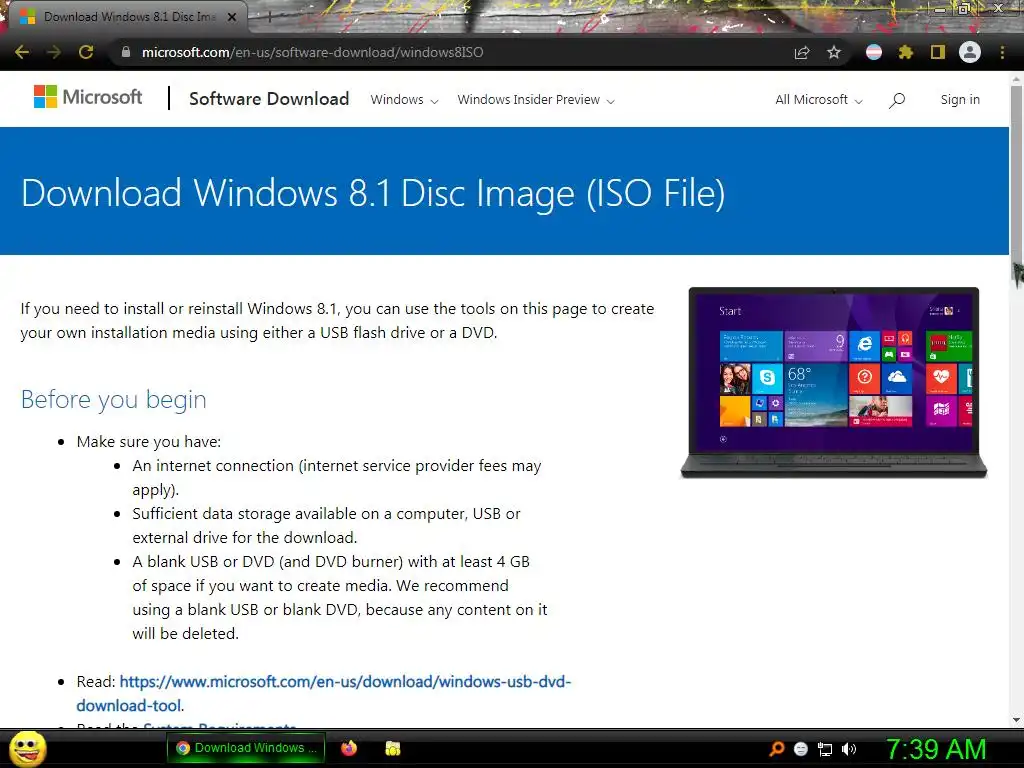Open the striped flag extension icon

[x=874, y=52]
